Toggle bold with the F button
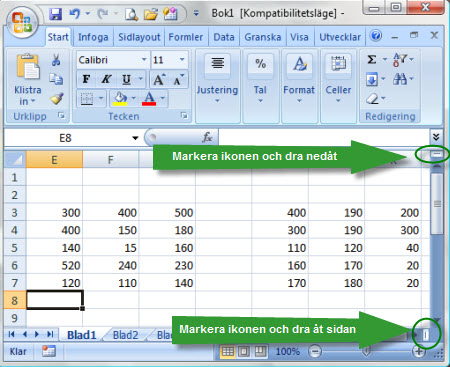Image resolution: width=450 pixels, height=367 pixels. (86, 79)
